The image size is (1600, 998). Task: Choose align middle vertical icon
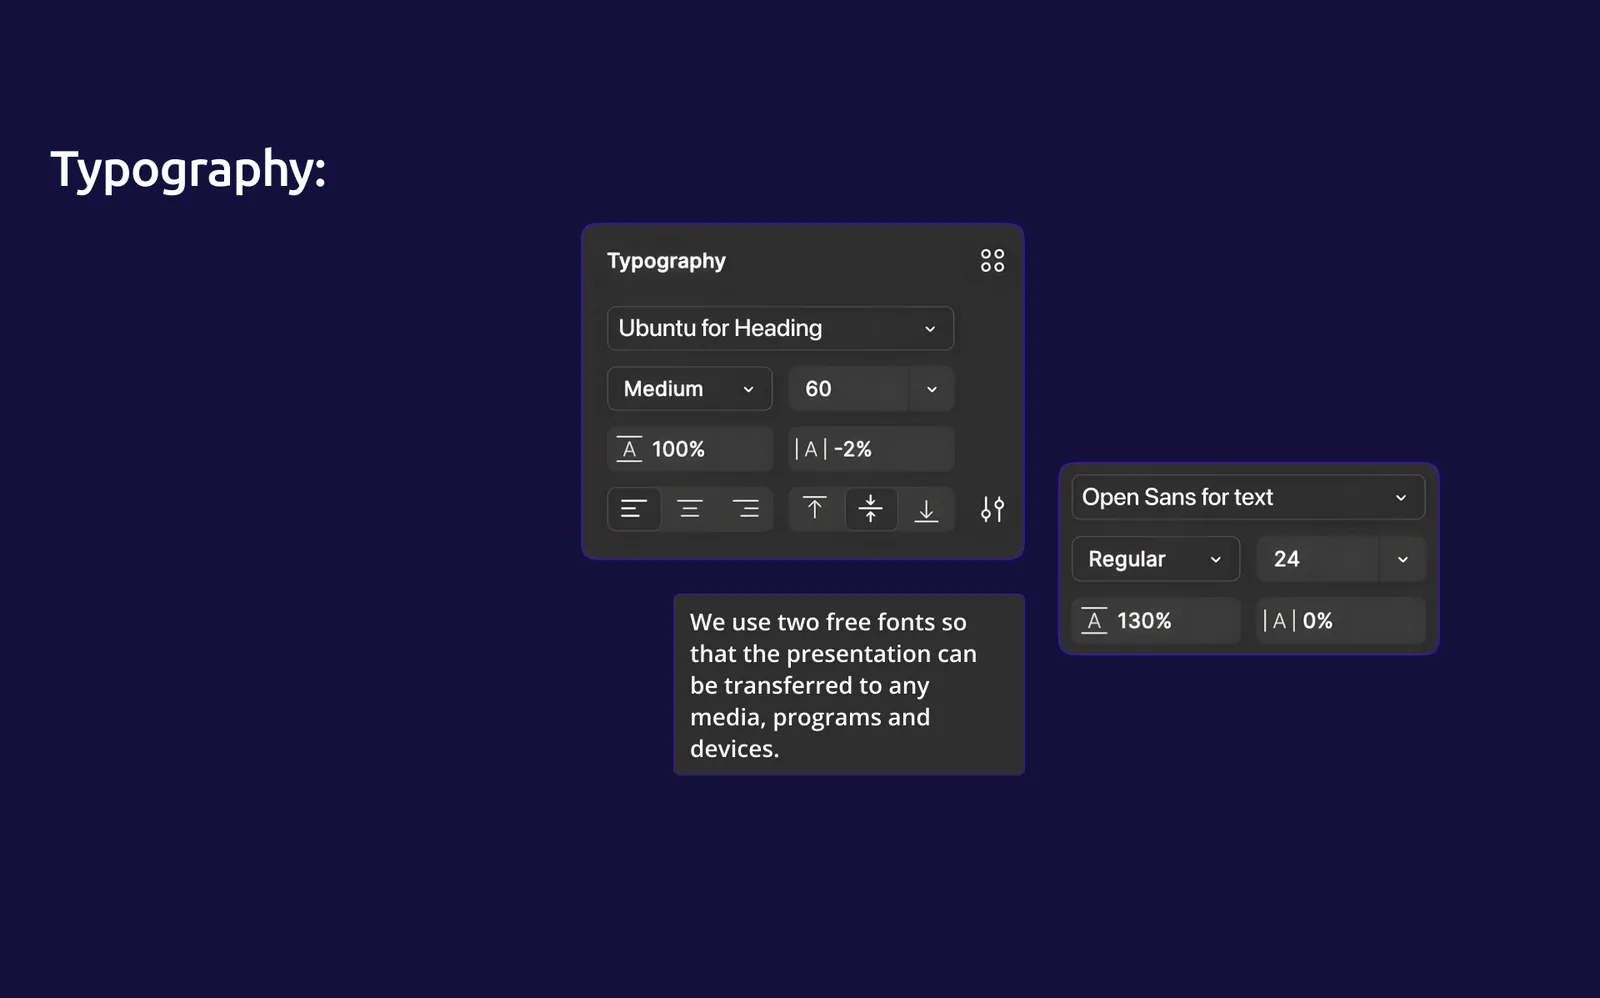(x=871, y=509)
